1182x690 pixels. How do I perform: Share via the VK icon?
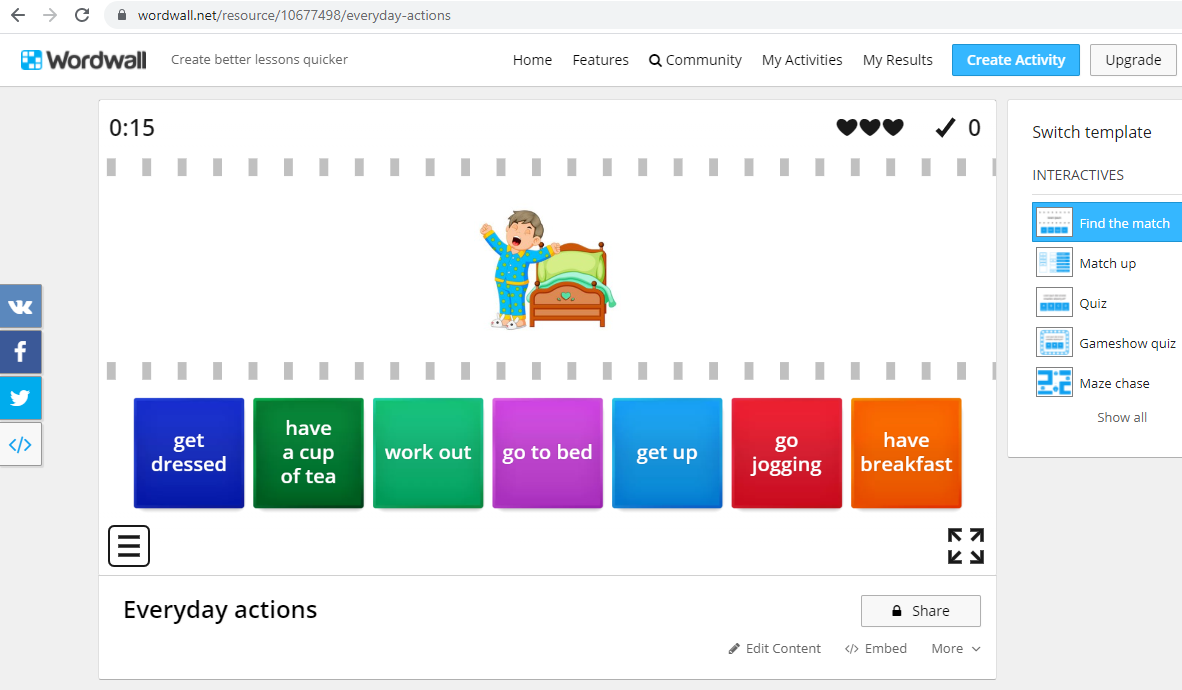[20, 306]
